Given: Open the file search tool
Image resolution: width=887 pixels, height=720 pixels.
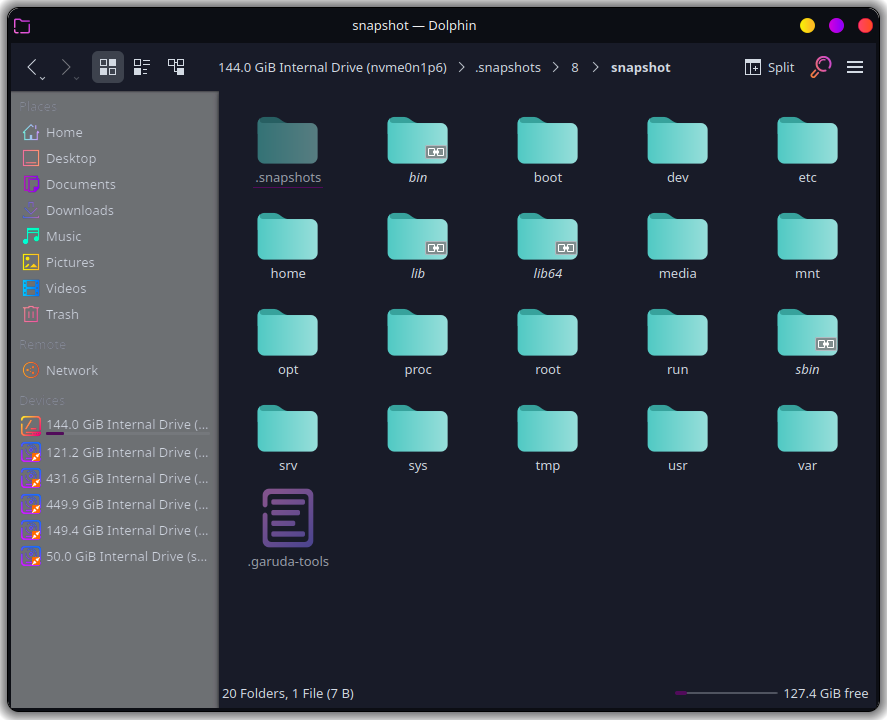Looking at the screenshot, I should (821, 67).
